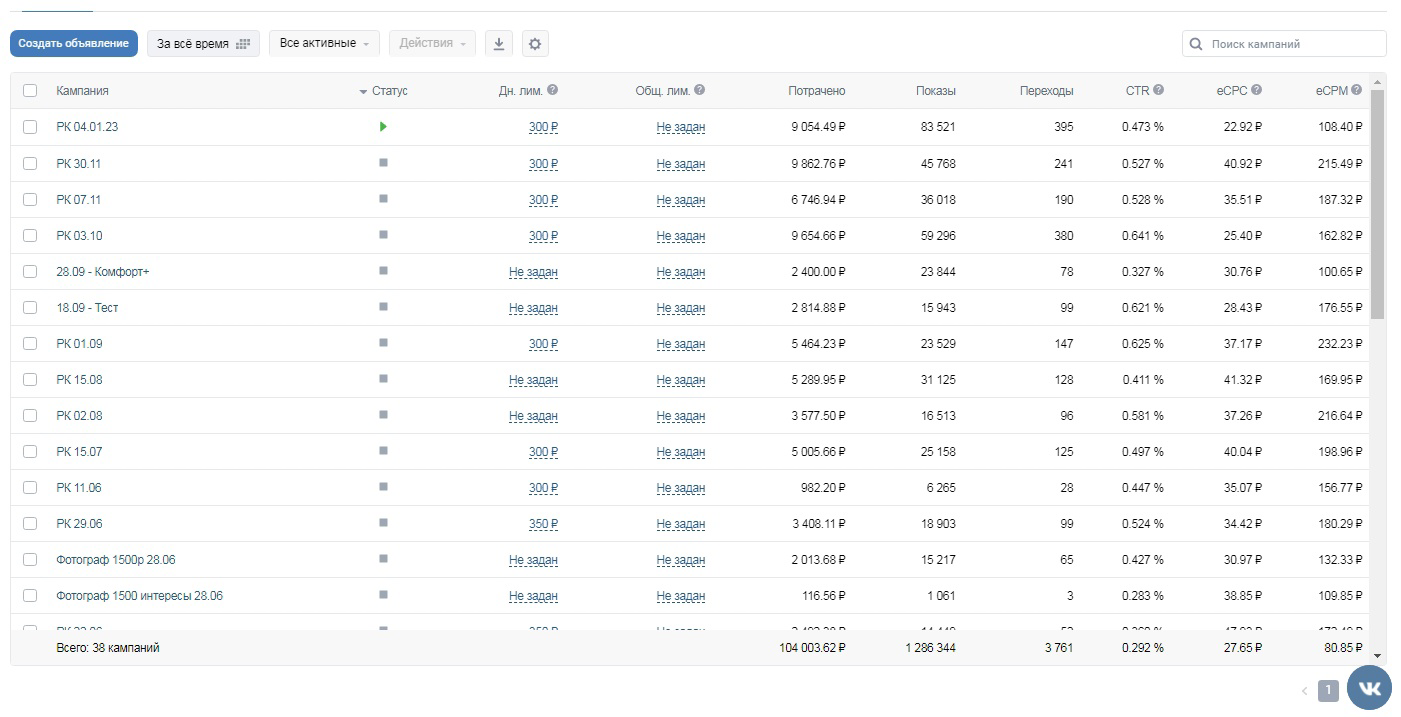Sort table by Показы column header
This screenshot has height=717, width=1401.
[935, 91]
